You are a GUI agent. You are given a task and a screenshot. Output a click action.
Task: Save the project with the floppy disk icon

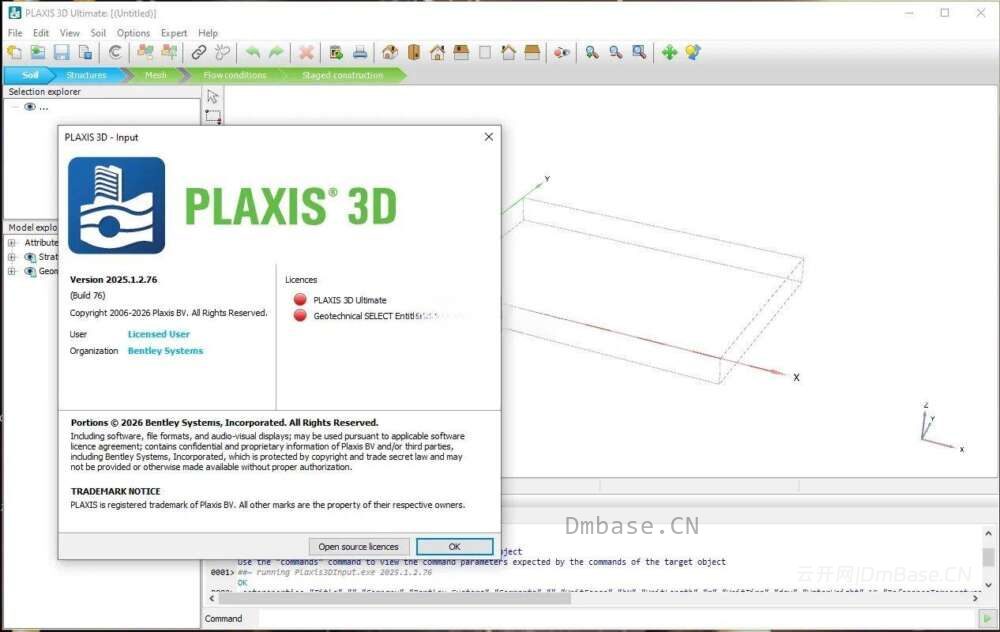coord(61,52)
